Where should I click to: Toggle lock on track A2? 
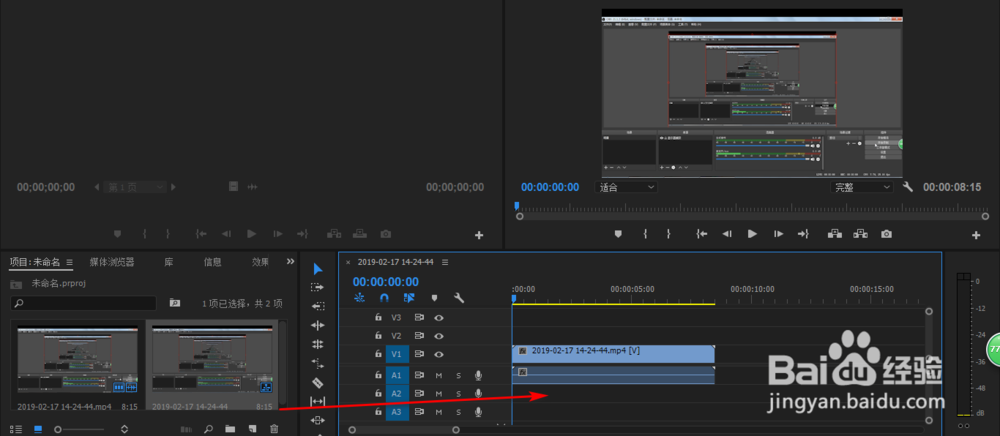(378, 393)
